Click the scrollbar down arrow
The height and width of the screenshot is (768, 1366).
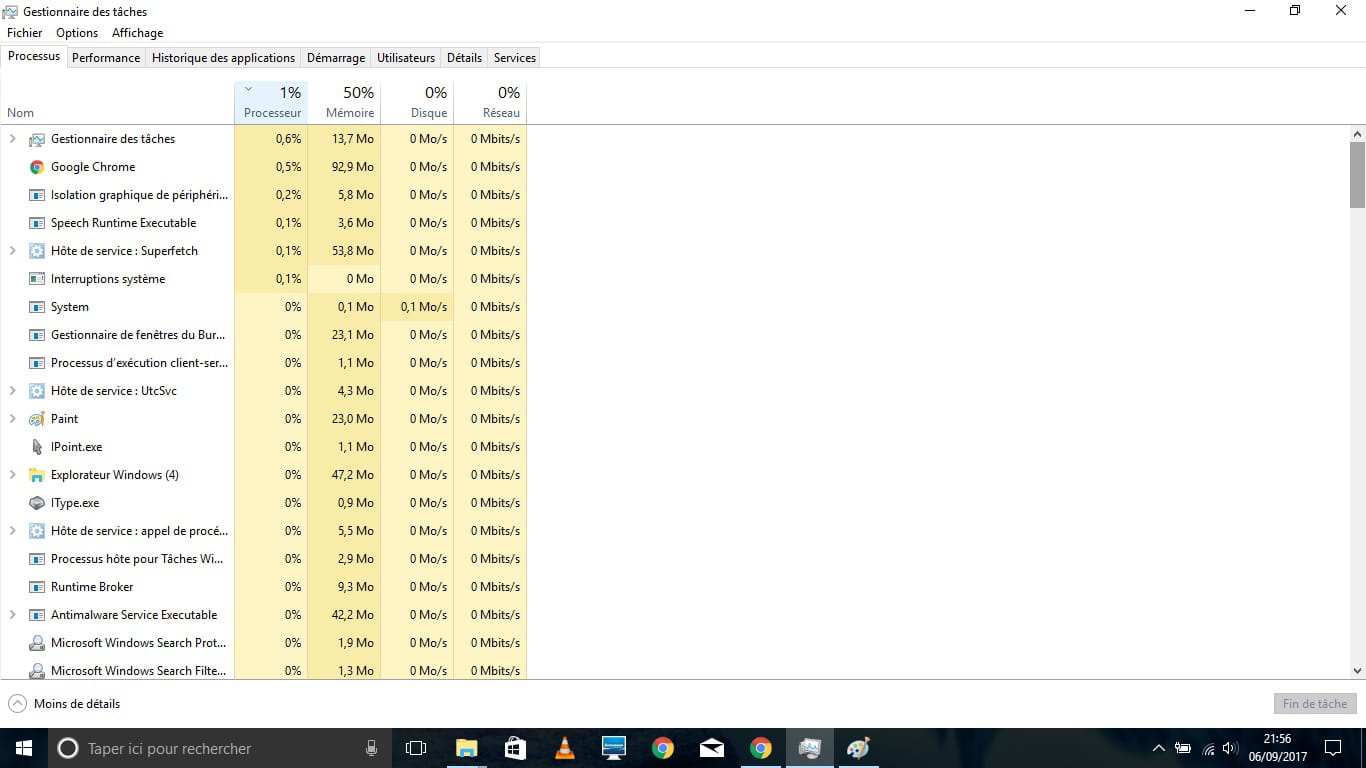1357,671
